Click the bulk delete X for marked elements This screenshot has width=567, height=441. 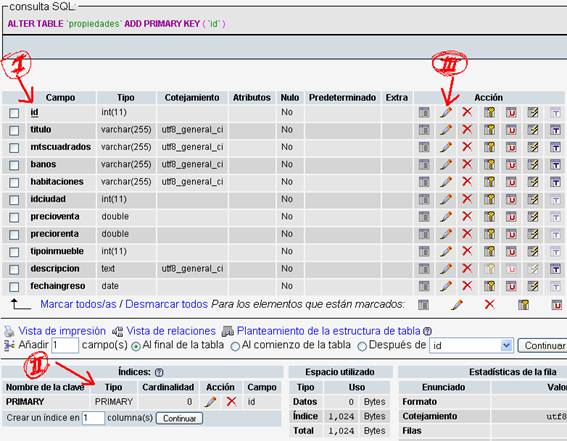click(x=490, y=304)
